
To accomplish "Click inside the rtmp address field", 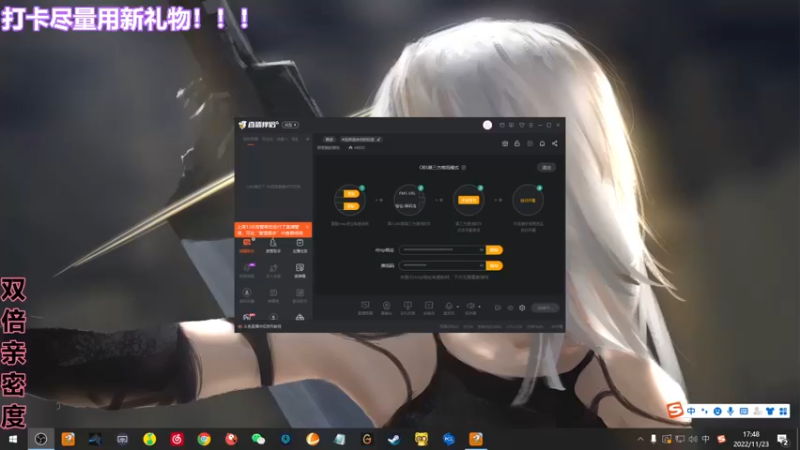I will [442, 250].
